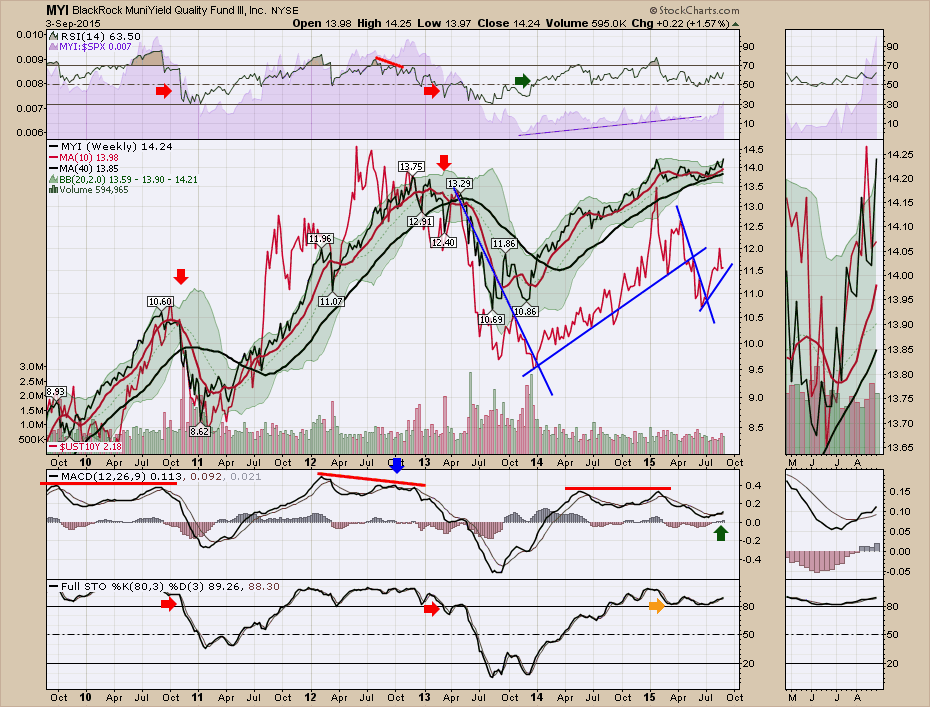This screenshot has height=707, width=930.
Task: Click the NYSE exchange label
Action: [x=285, y=11]
